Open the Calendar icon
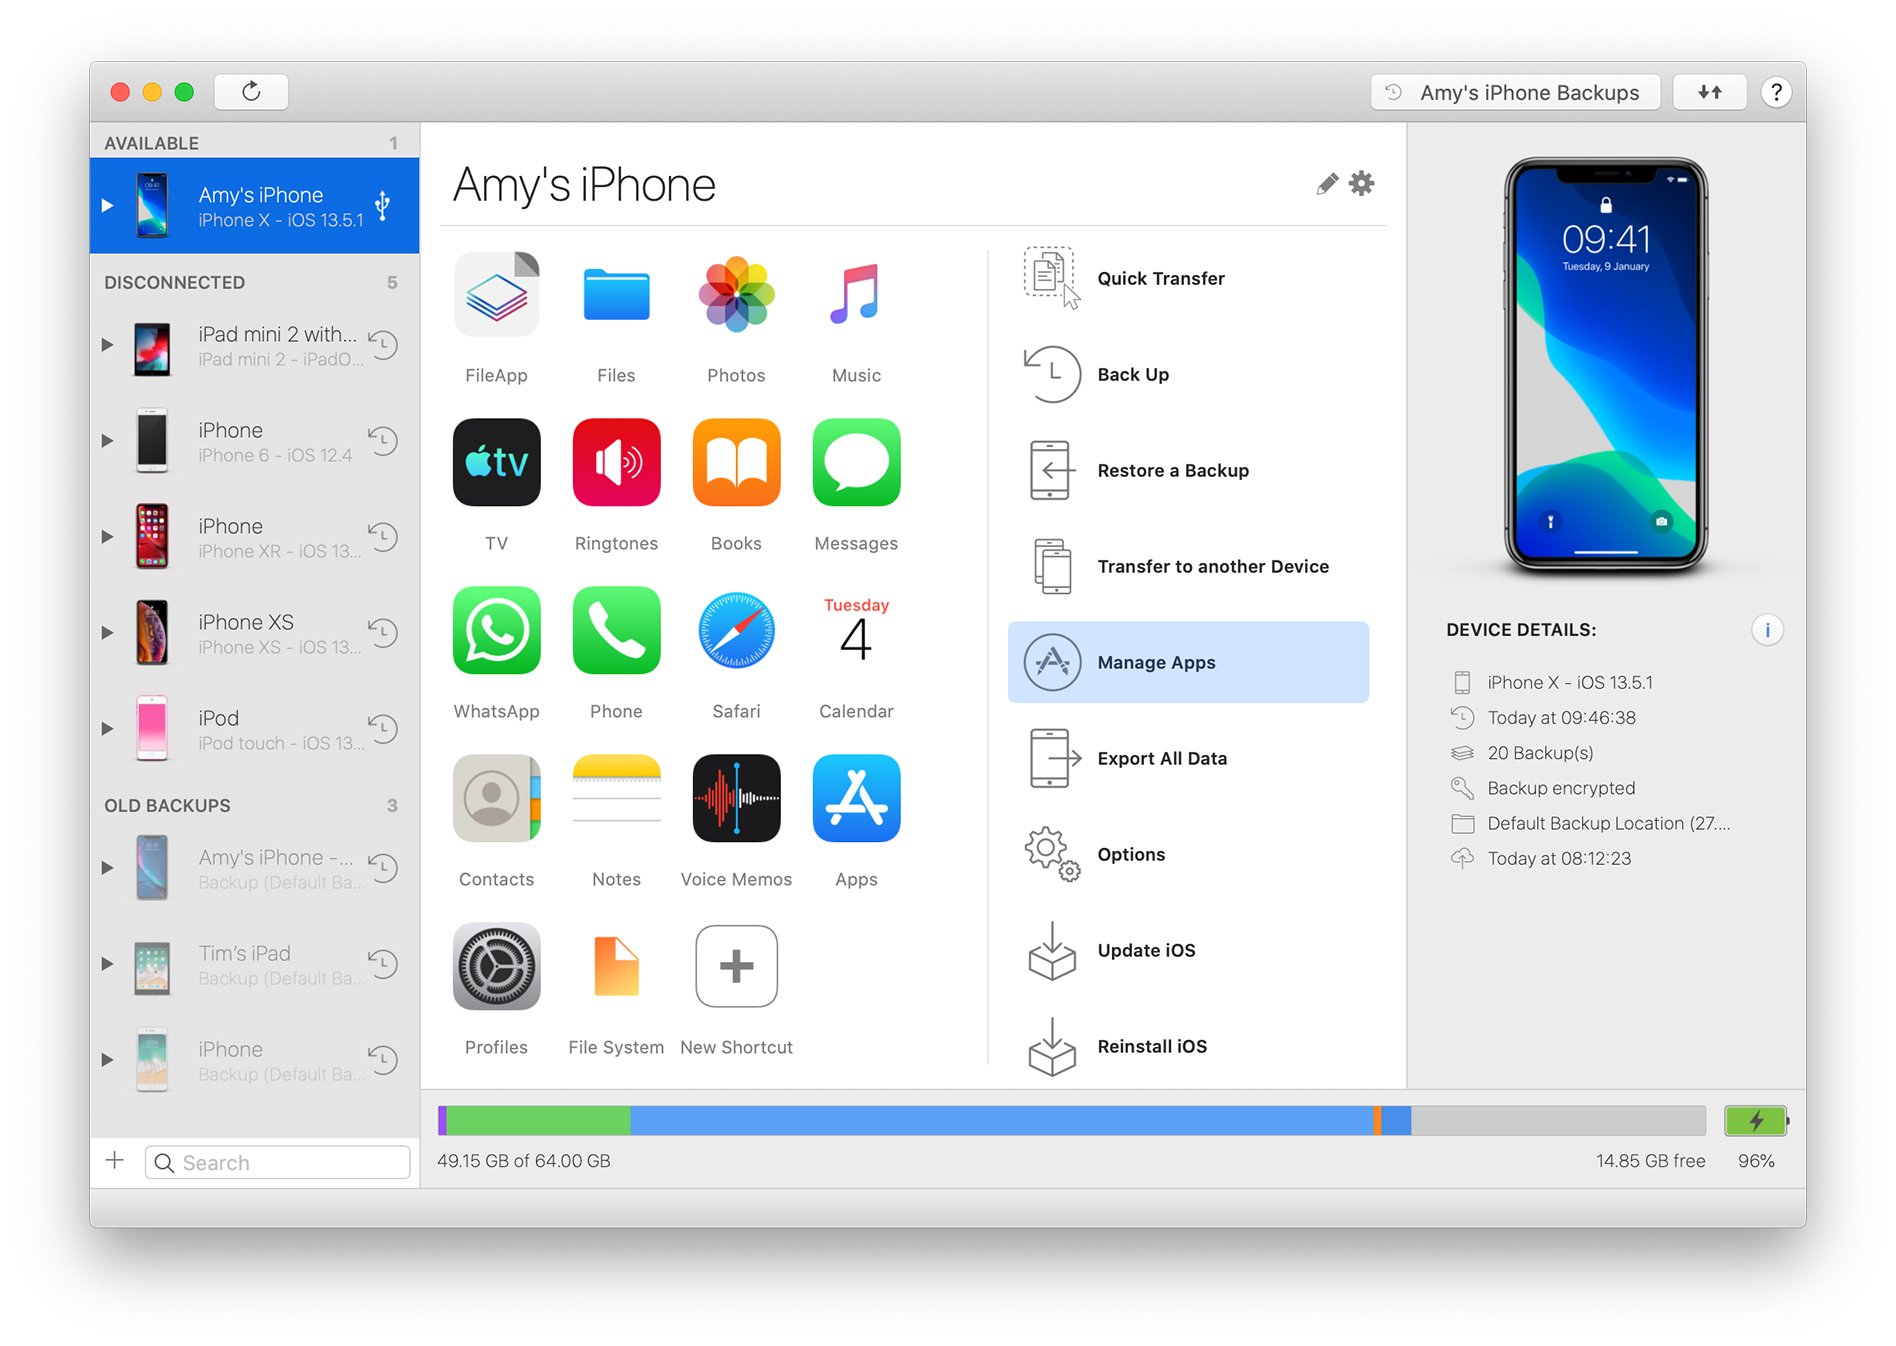 click(x=856, y=630)
